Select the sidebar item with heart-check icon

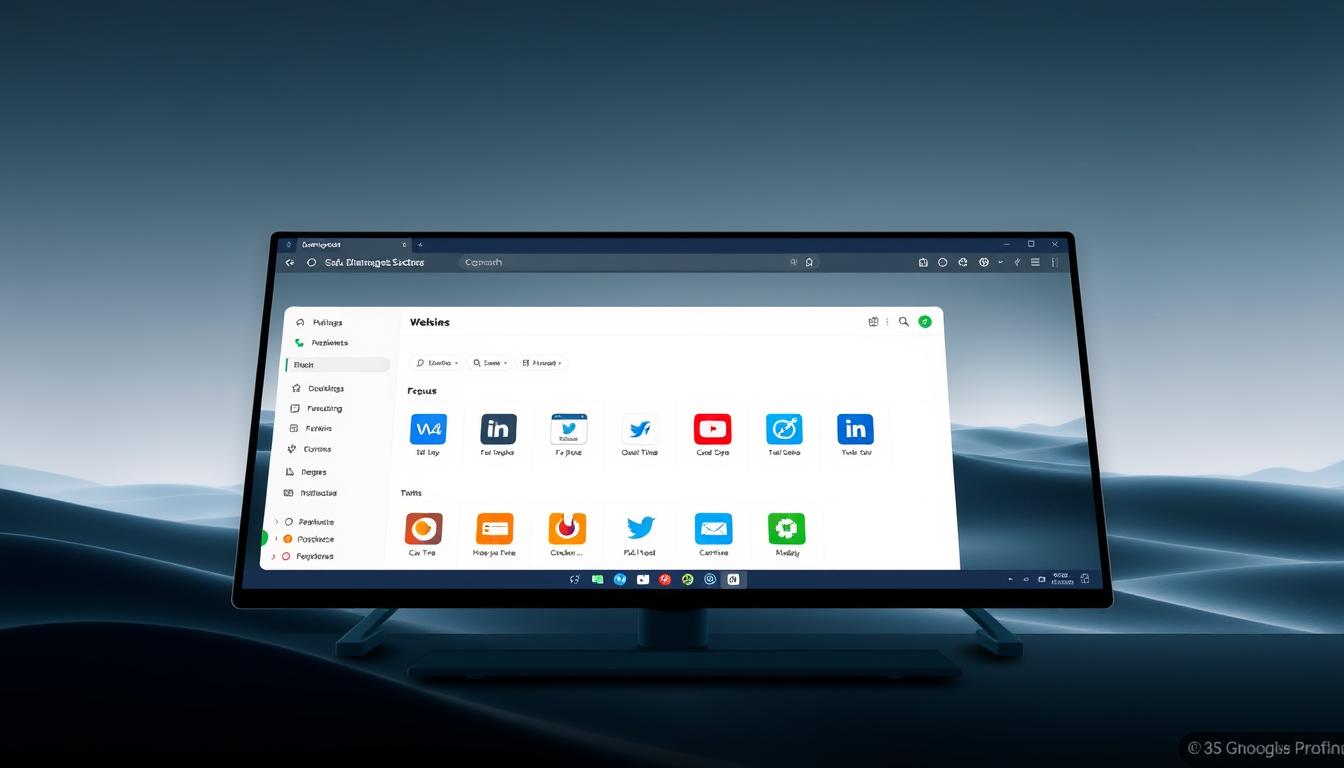(310, 450)
